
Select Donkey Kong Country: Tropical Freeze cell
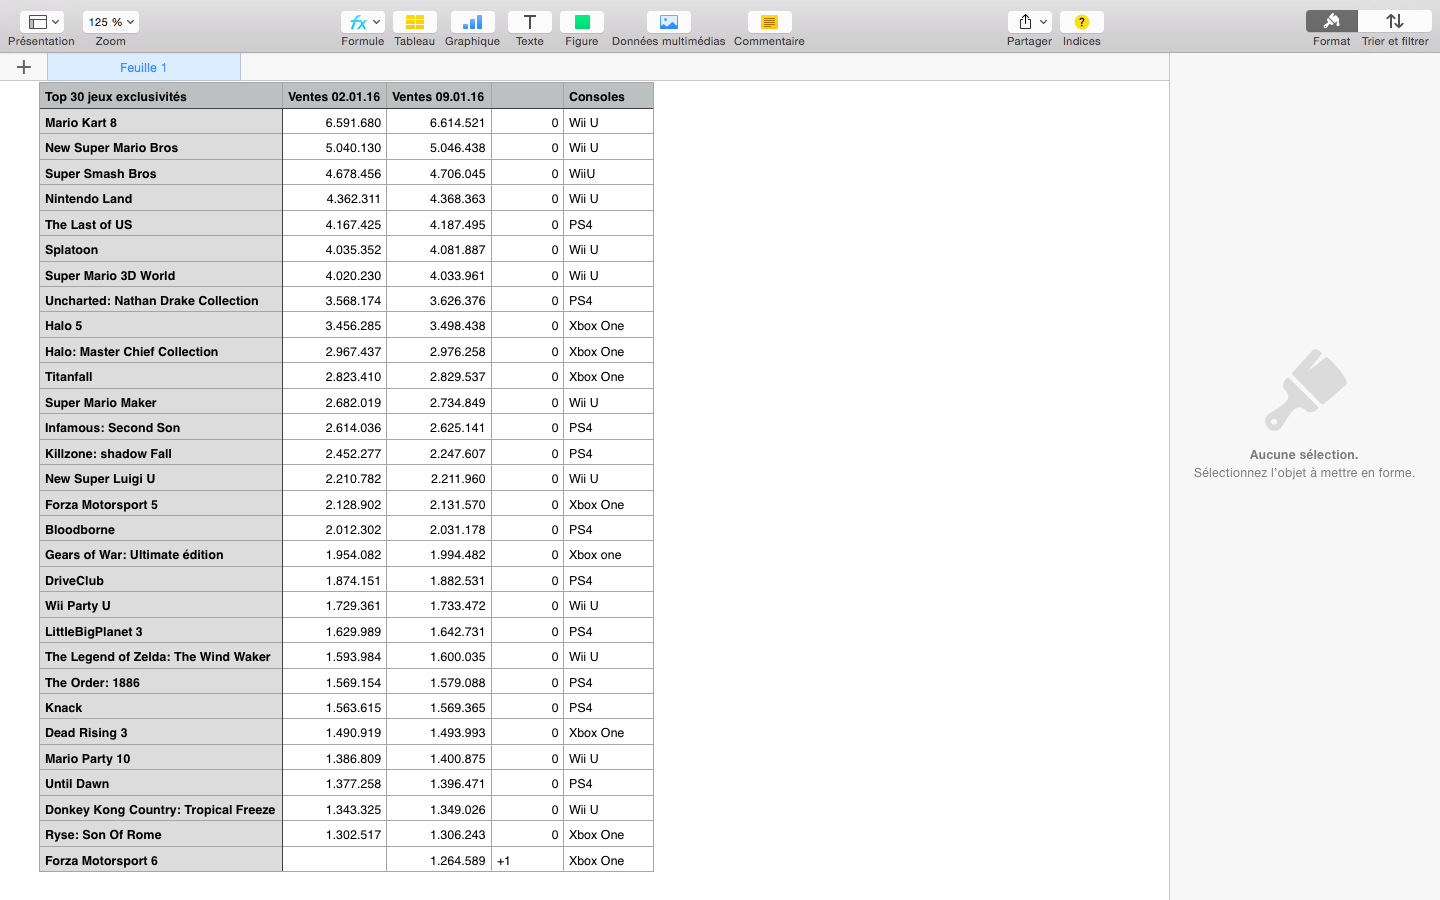point(161,809)
